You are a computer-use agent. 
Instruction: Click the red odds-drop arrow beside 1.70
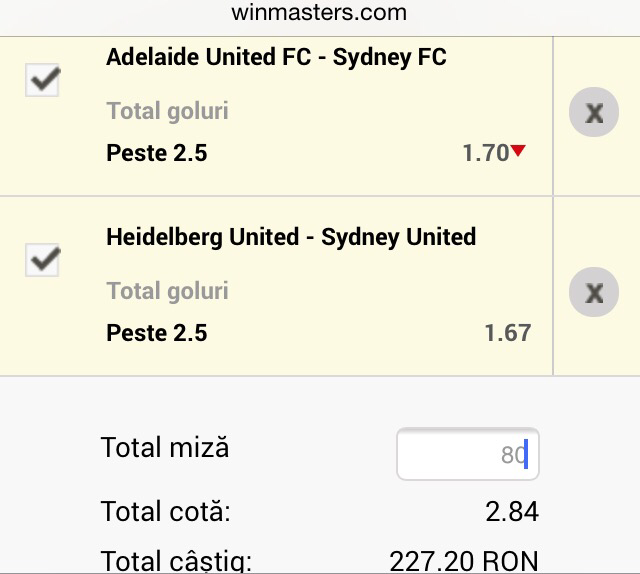coord(518,151)
